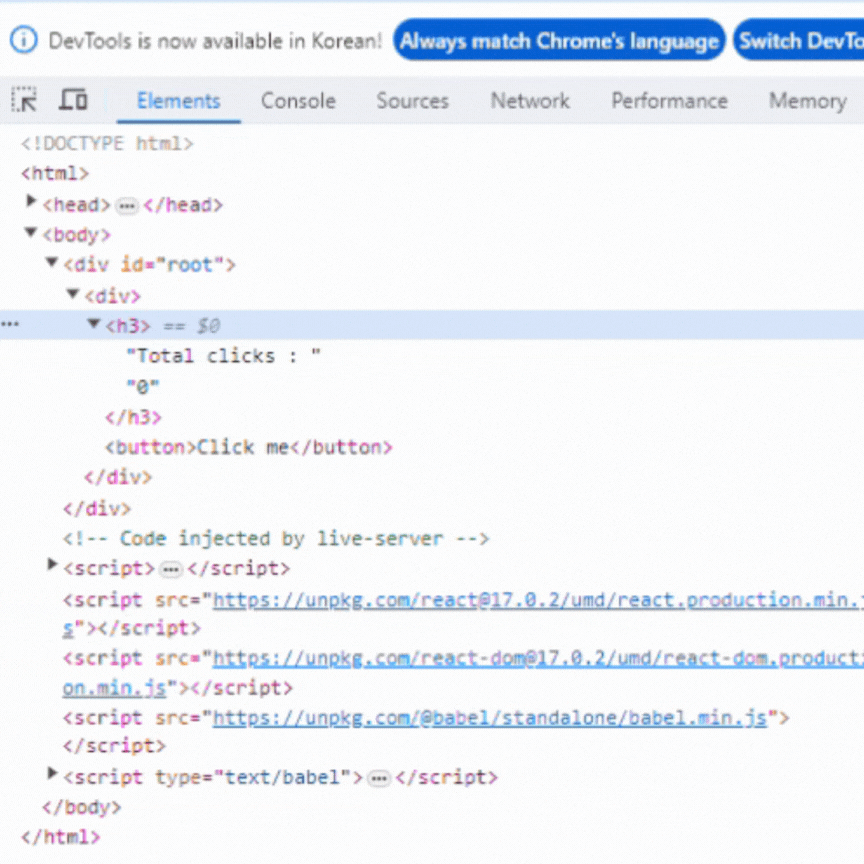The image size is (864, 864).
Task: Click the $0 marker on the h3 row
Action: pyautogui.click(x=209, y=326)
